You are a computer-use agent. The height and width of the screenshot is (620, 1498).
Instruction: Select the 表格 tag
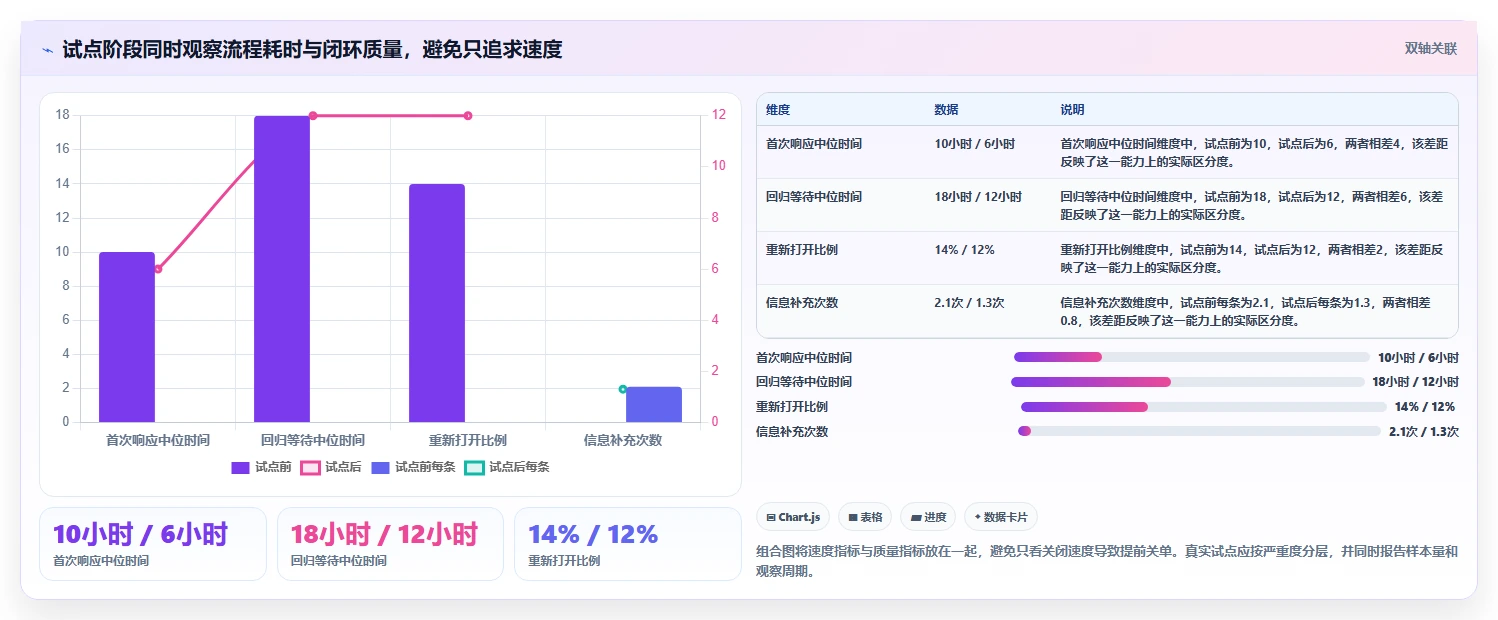click(x=865, y=517)
